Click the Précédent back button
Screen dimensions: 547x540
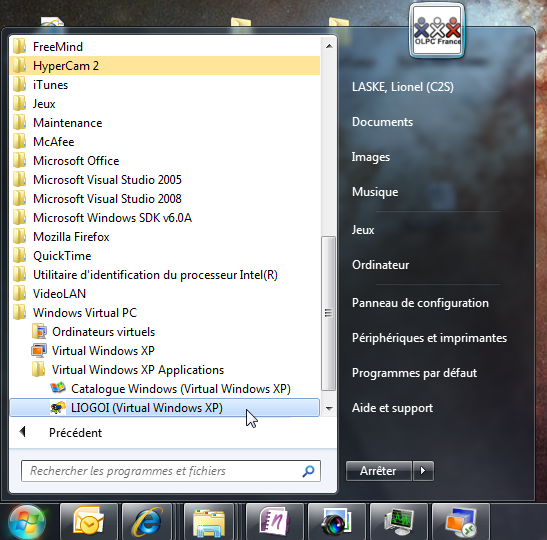[61, 433]
